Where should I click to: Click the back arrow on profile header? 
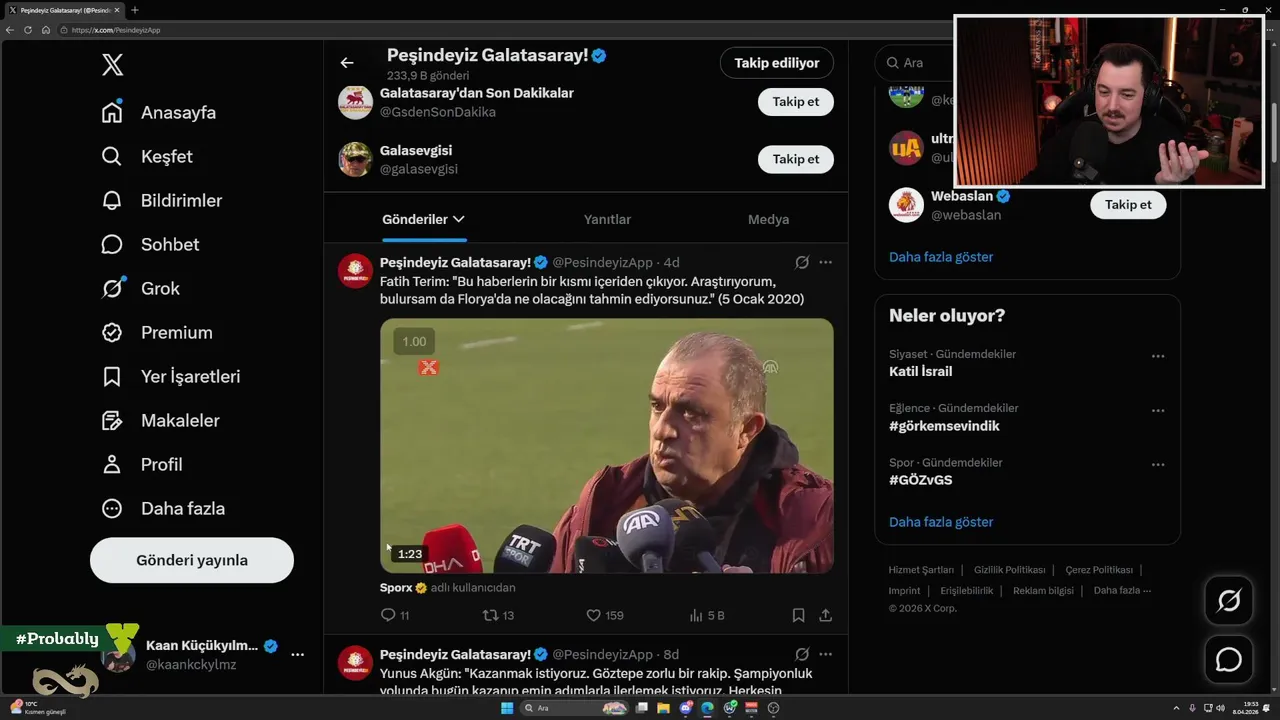coord(347,62)
